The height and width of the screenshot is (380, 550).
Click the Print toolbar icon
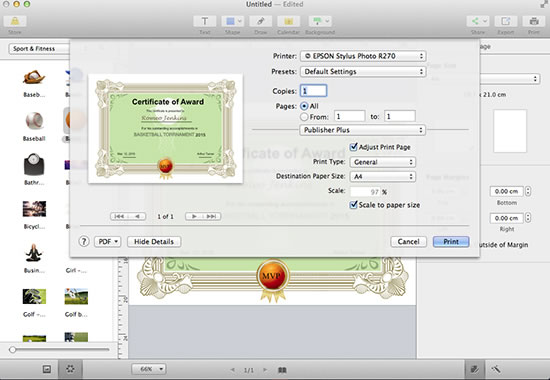534,21
